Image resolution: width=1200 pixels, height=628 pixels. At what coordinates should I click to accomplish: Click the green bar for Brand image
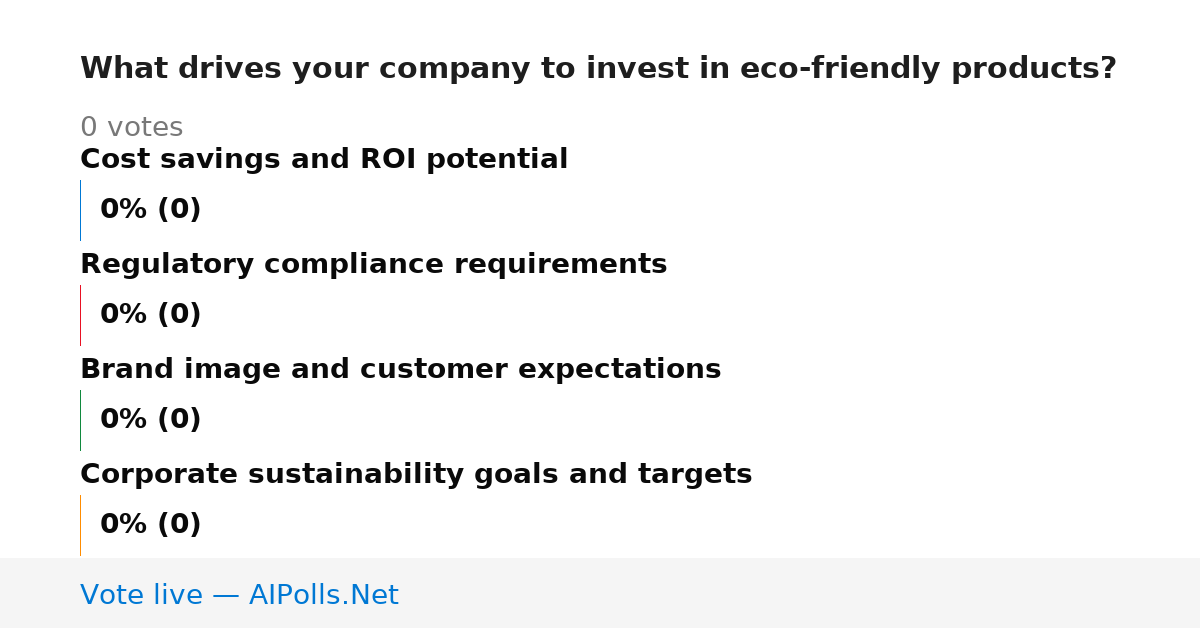pyautogui.click(x=80, y=420)
